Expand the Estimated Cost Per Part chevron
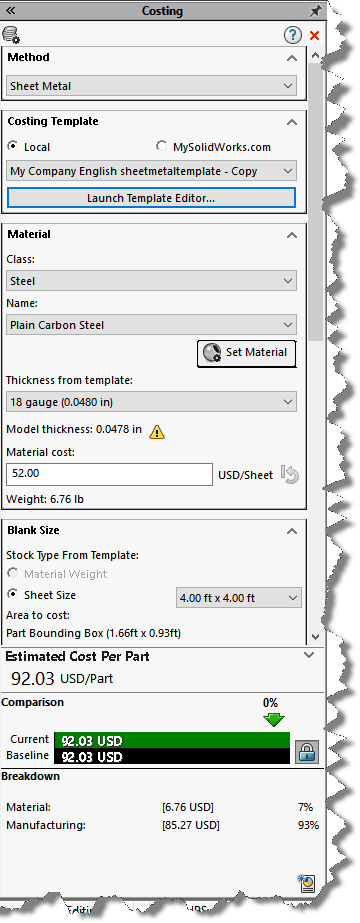The image size is (360, 923). pyautogui.click(x=309, y=655)
